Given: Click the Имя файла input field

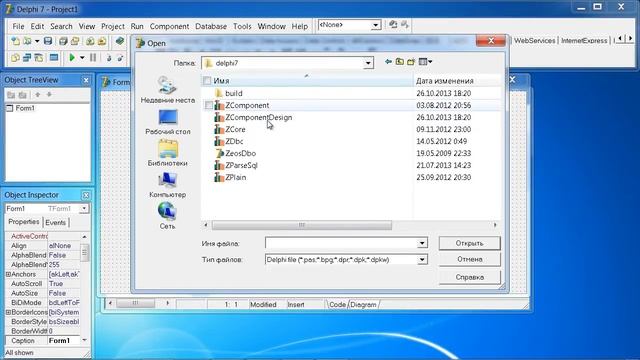Looking at the screenshot, I should click(x=341, y=243).
